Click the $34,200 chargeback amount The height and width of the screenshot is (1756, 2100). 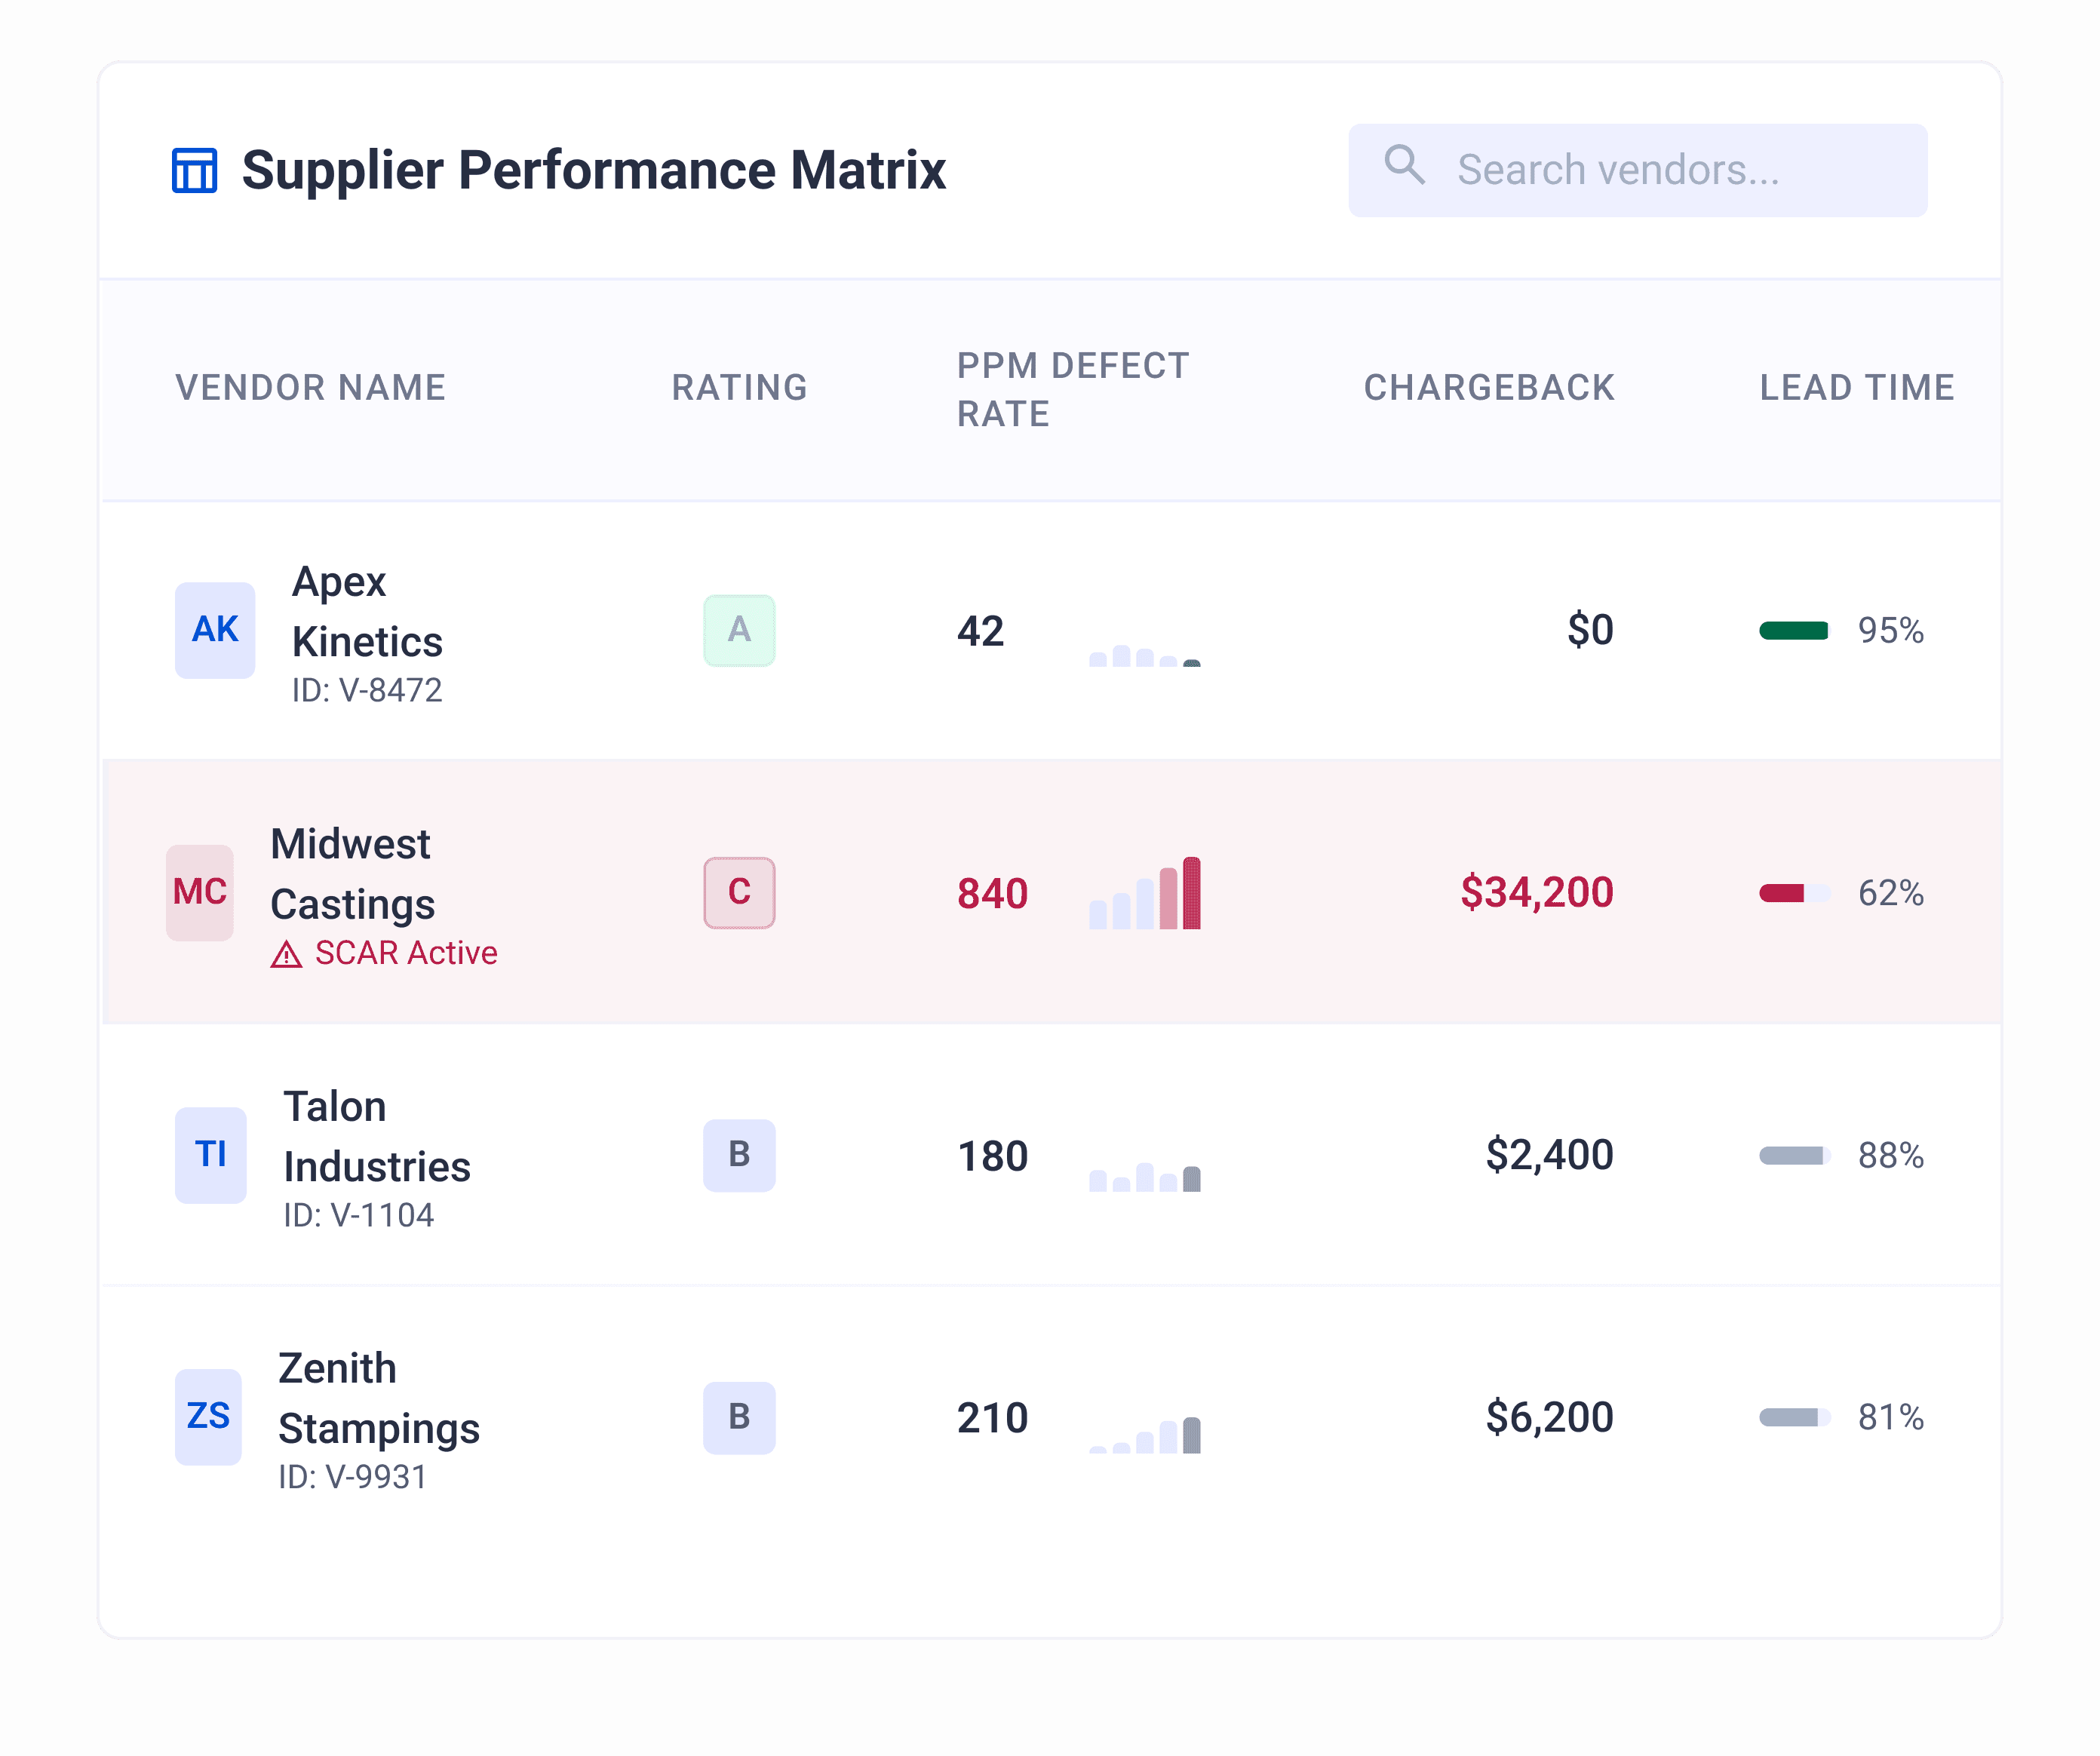pos(1537,892)
